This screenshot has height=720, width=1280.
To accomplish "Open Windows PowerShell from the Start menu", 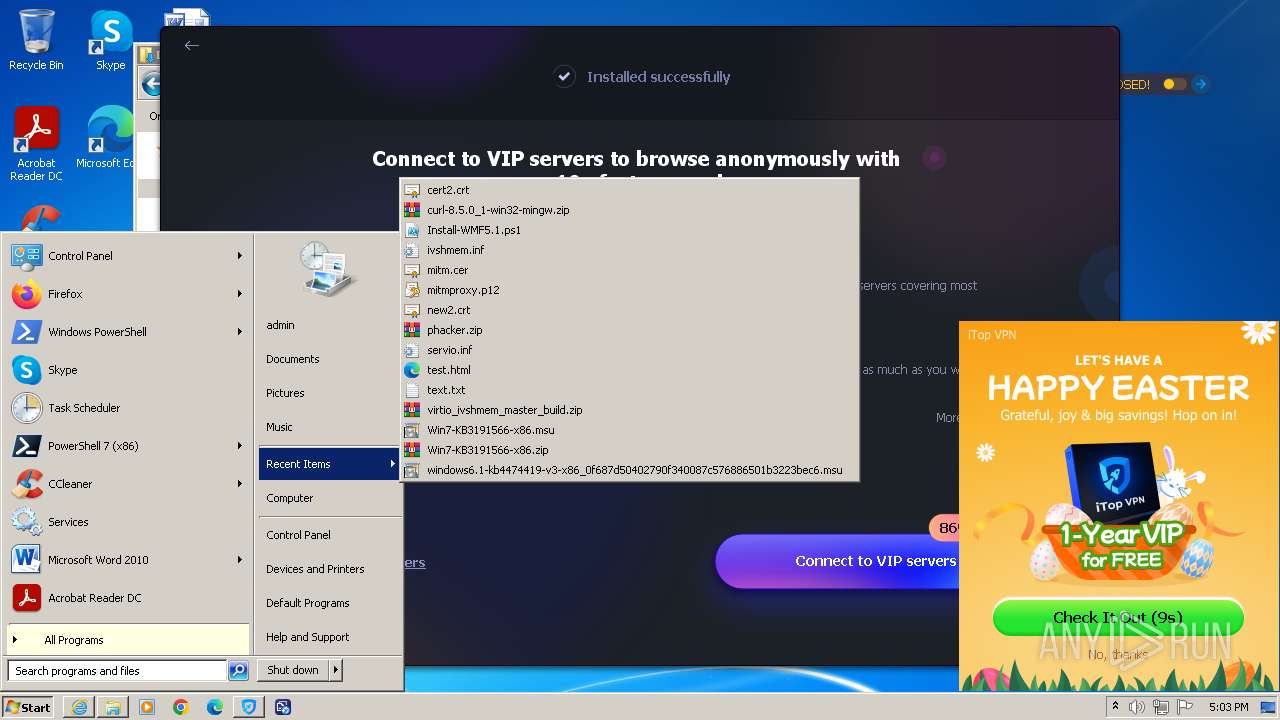I will tap(127, 332).
